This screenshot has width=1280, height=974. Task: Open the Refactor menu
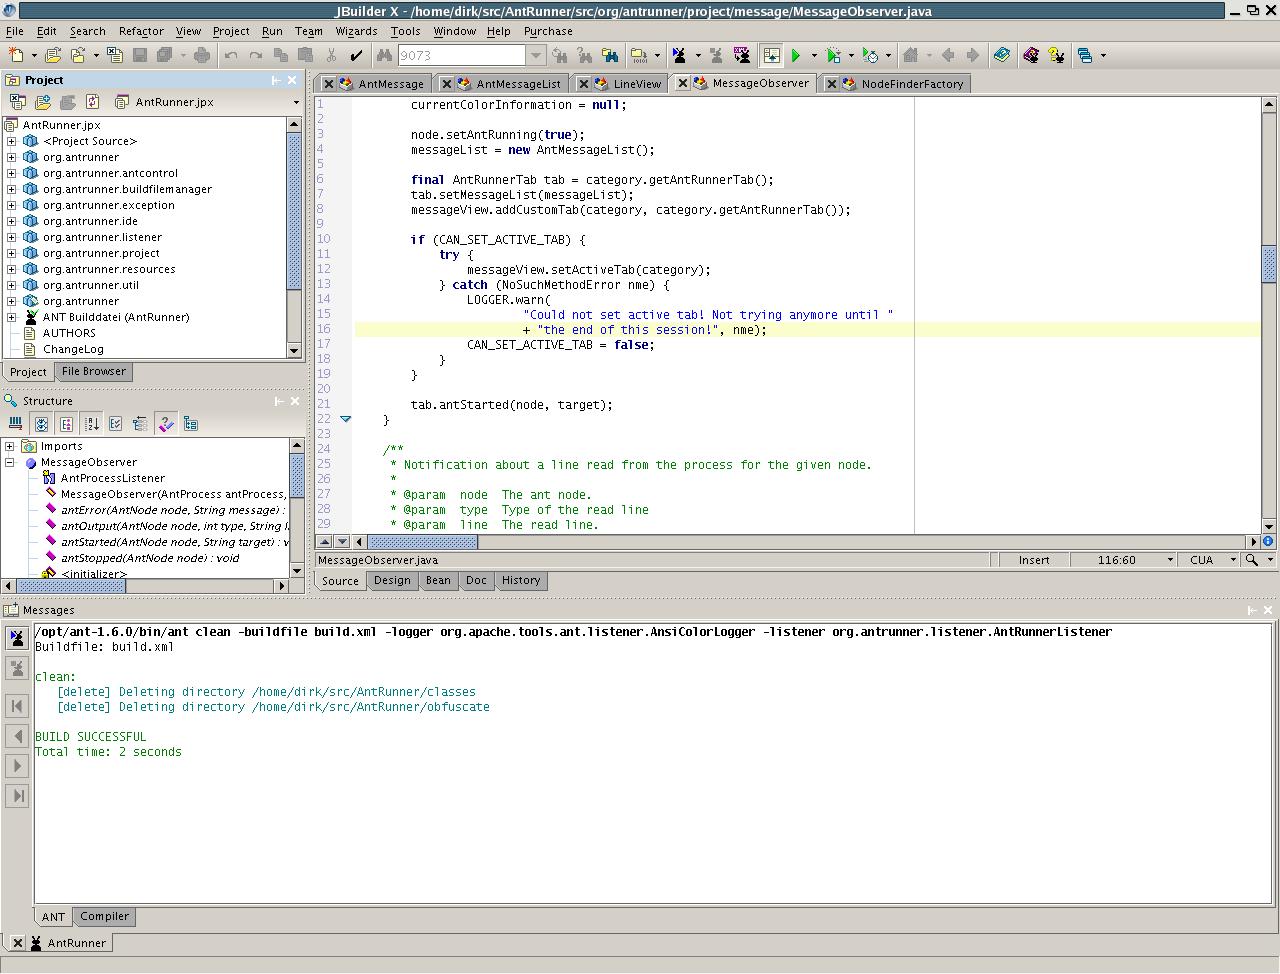click(x=141, y=31)
